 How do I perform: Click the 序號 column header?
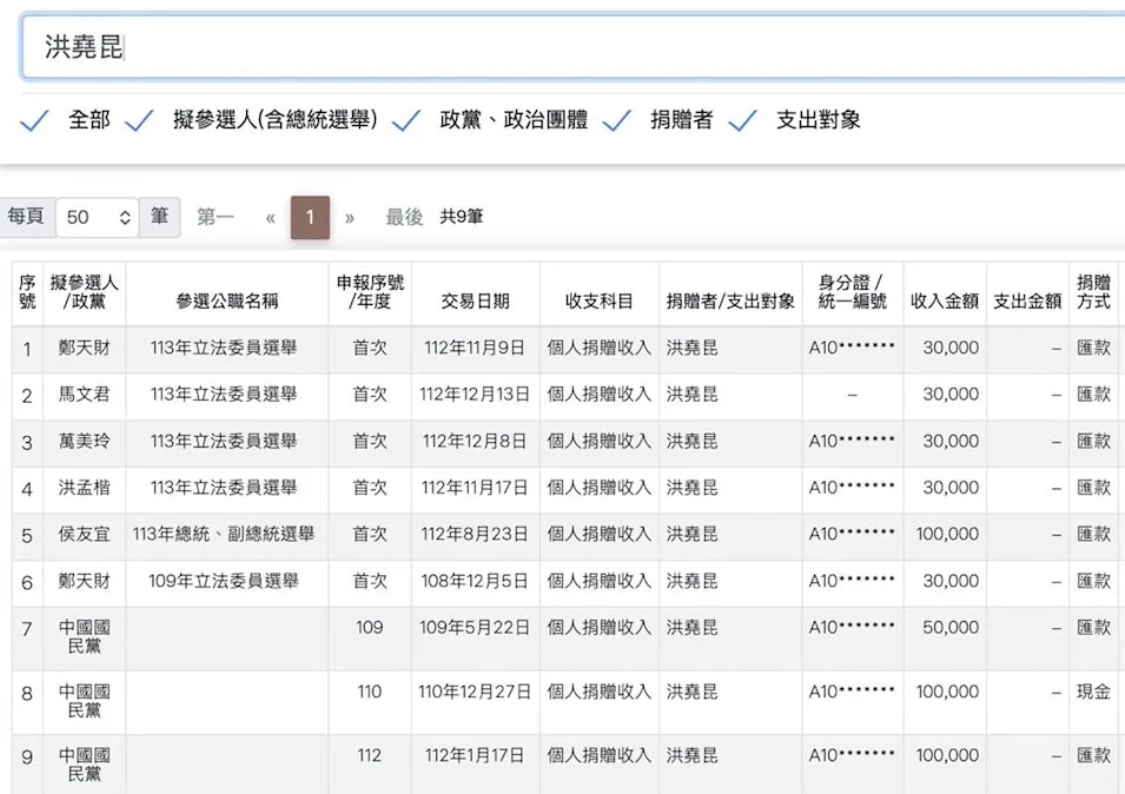[x=27, y=293]
